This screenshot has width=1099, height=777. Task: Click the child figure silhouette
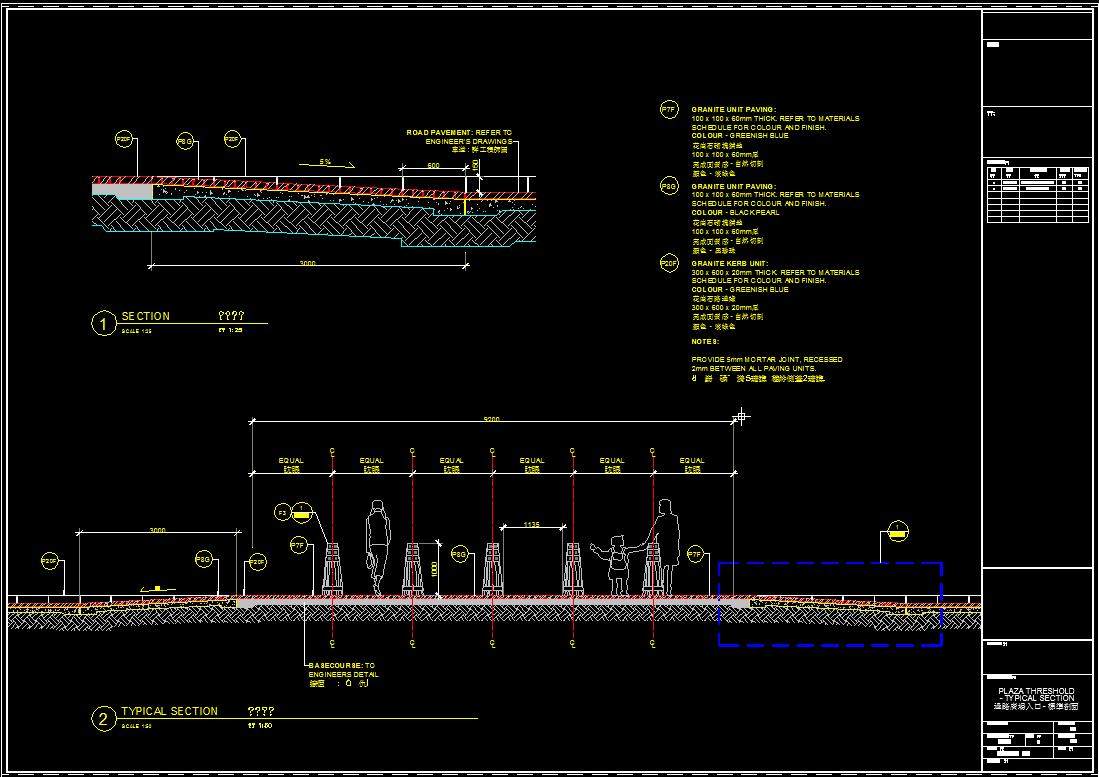(x=616, y=565)
